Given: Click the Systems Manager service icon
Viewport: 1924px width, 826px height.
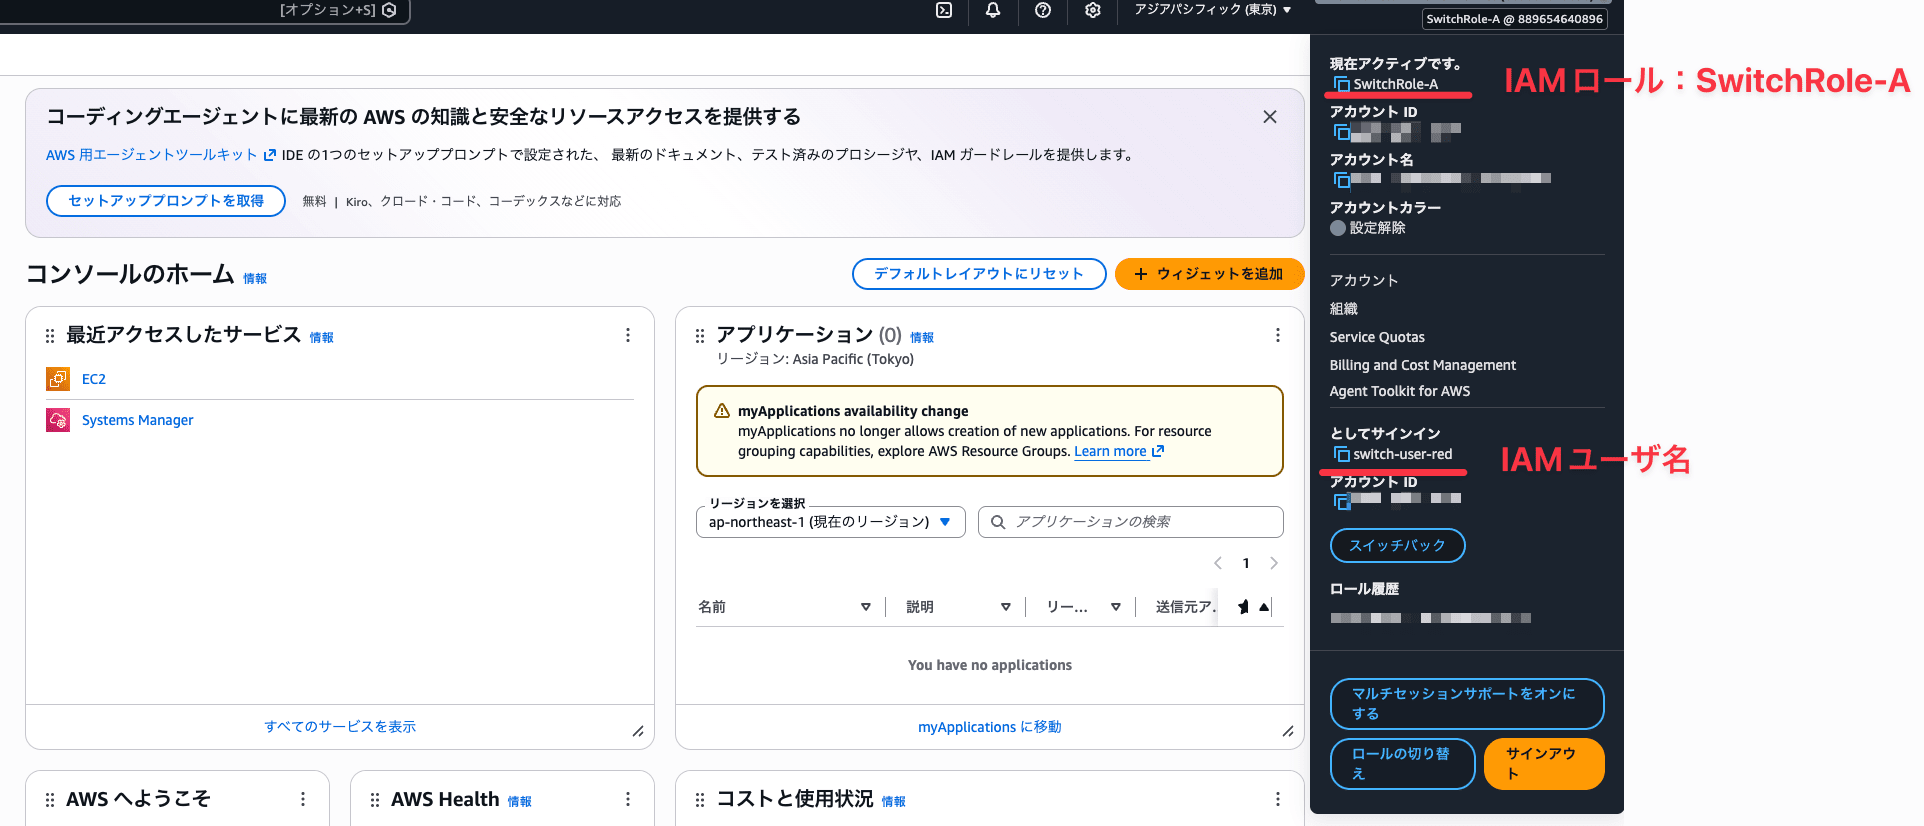Looking at the screenshot, I should (x=58, y=420).
